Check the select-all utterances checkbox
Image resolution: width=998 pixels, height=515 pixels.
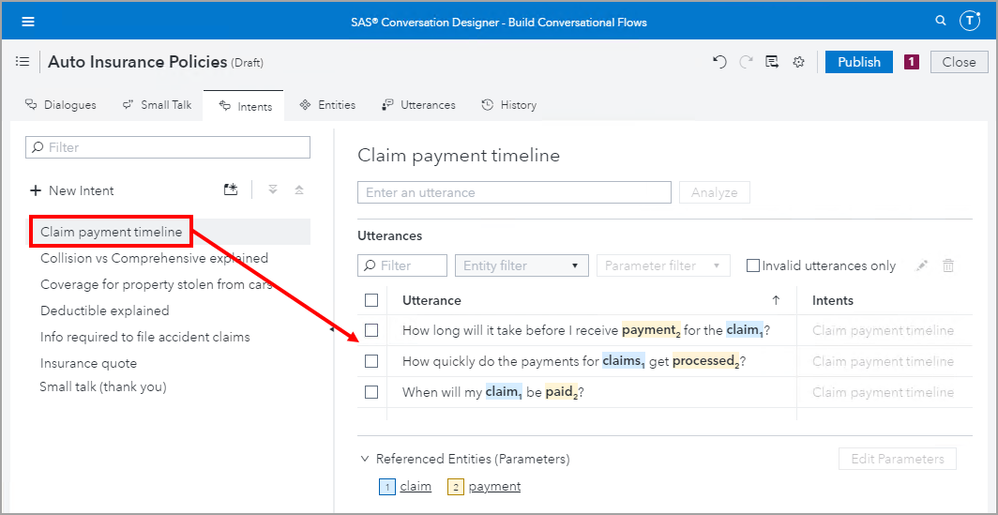(x=372, y=300)
